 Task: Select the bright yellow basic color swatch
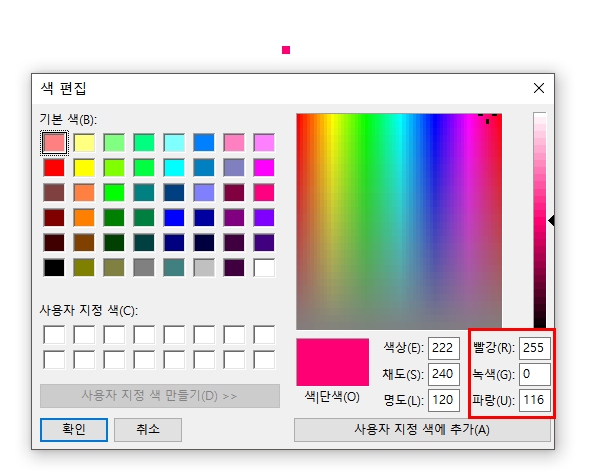pos(84,168)
